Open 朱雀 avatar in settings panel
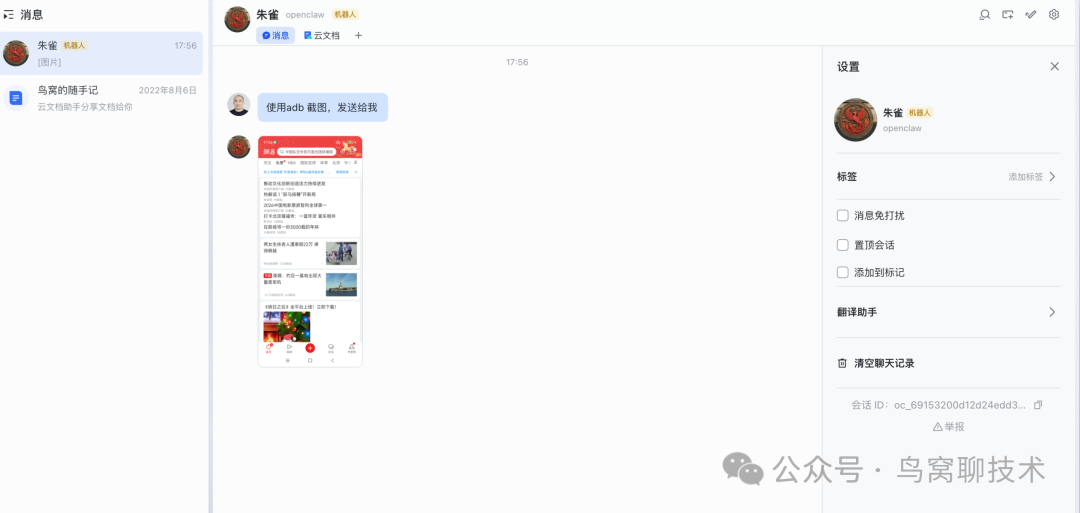This screenshot has width=1080, height=513. 855,119
